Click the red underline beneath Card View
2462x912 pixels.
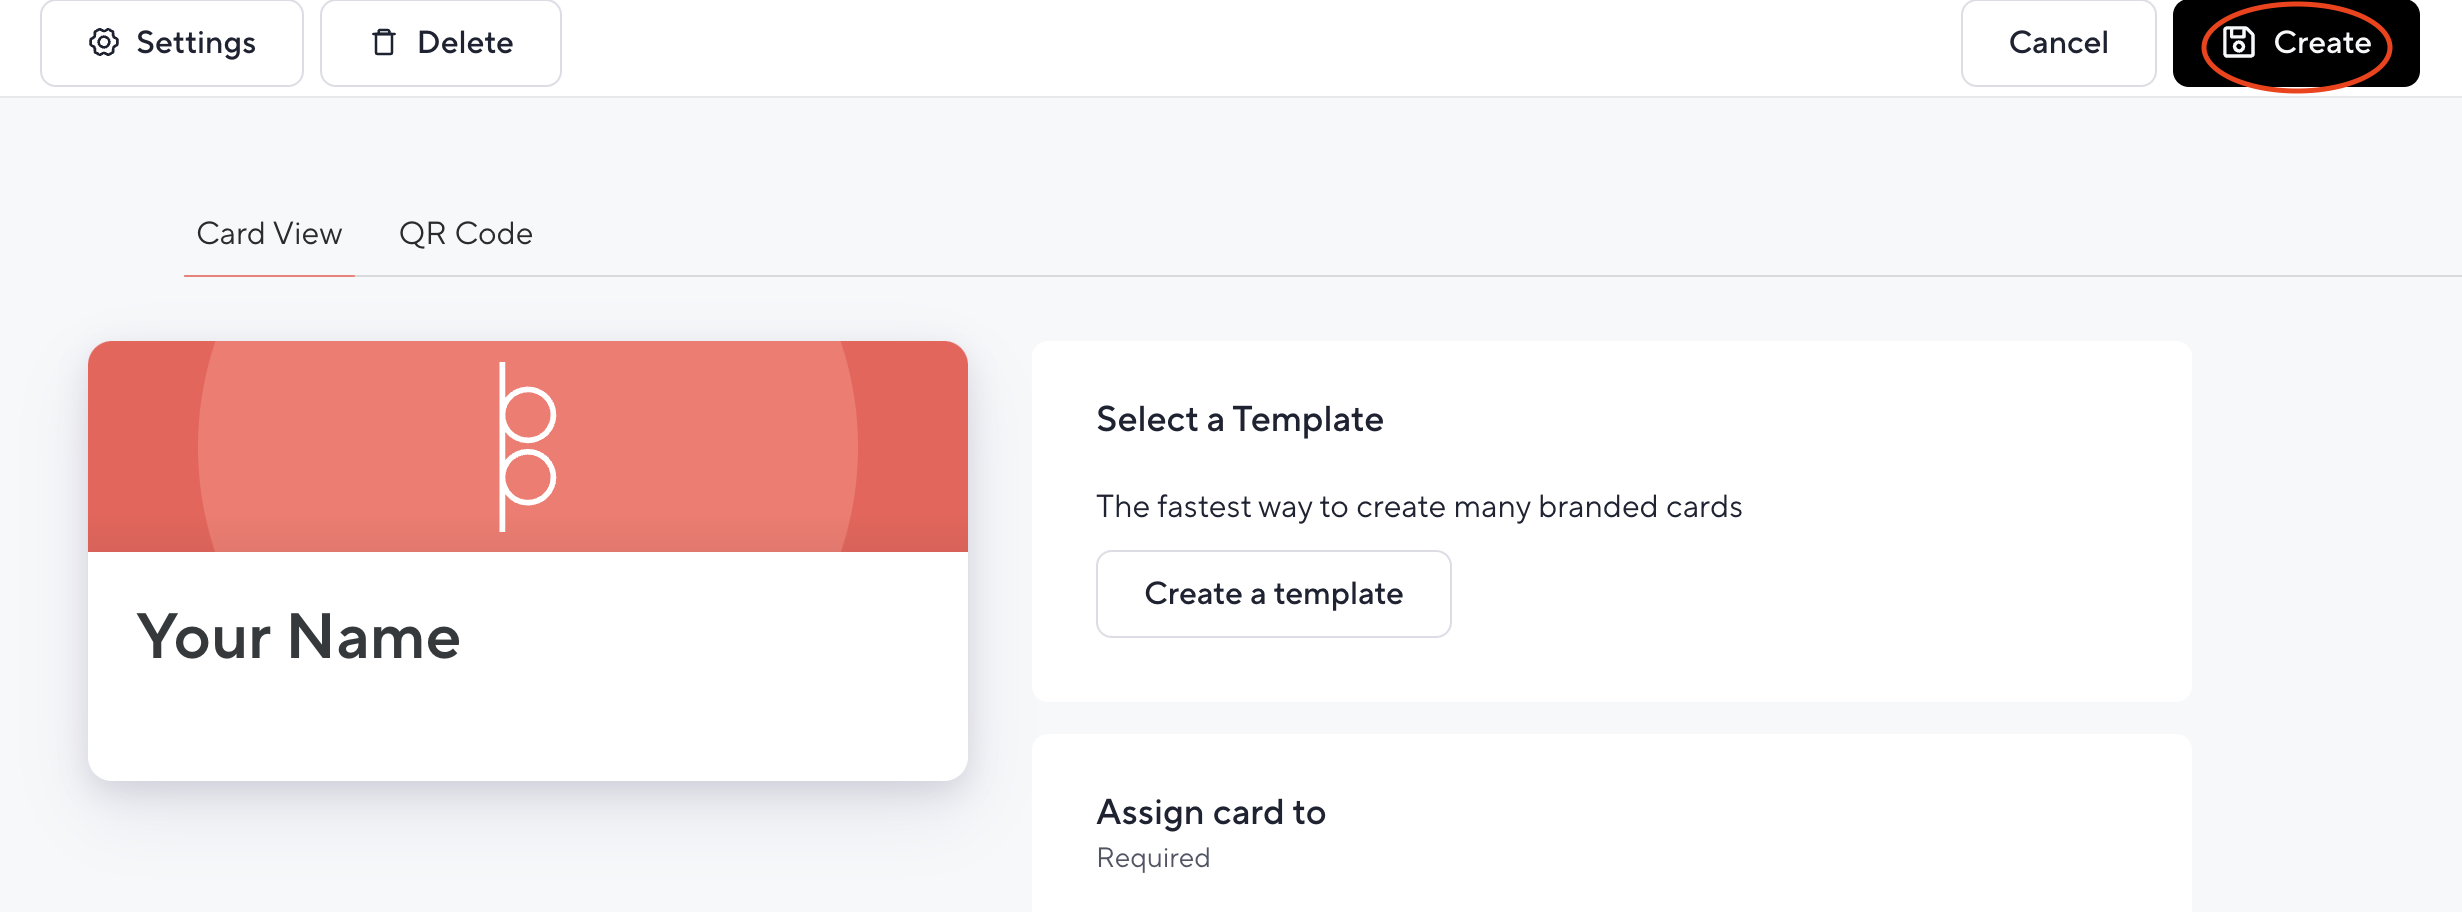pyautogui.click(x=269, y=275)
